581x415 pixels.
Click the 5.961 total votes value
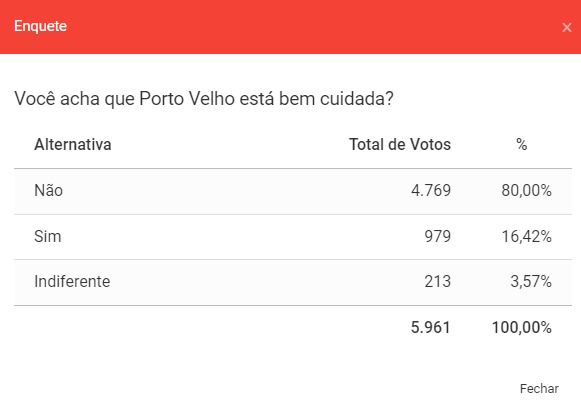(431, 328)
